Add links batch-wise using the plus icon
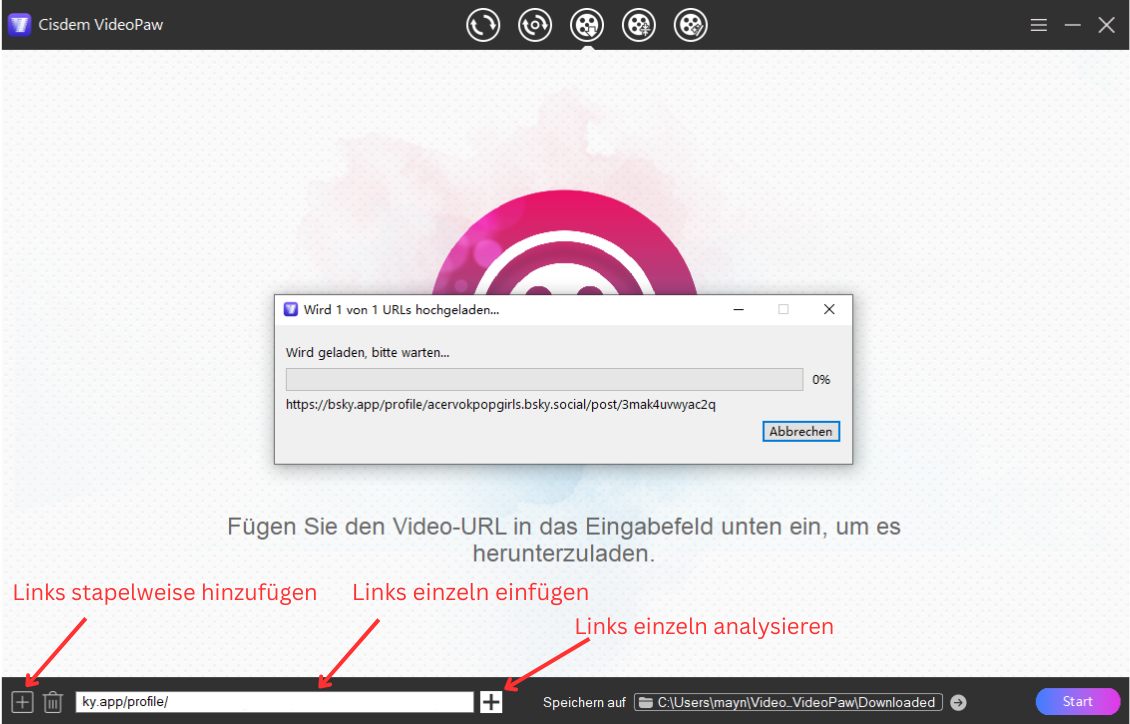Viewport: 1130px width, 724px height. pos(20,702)
